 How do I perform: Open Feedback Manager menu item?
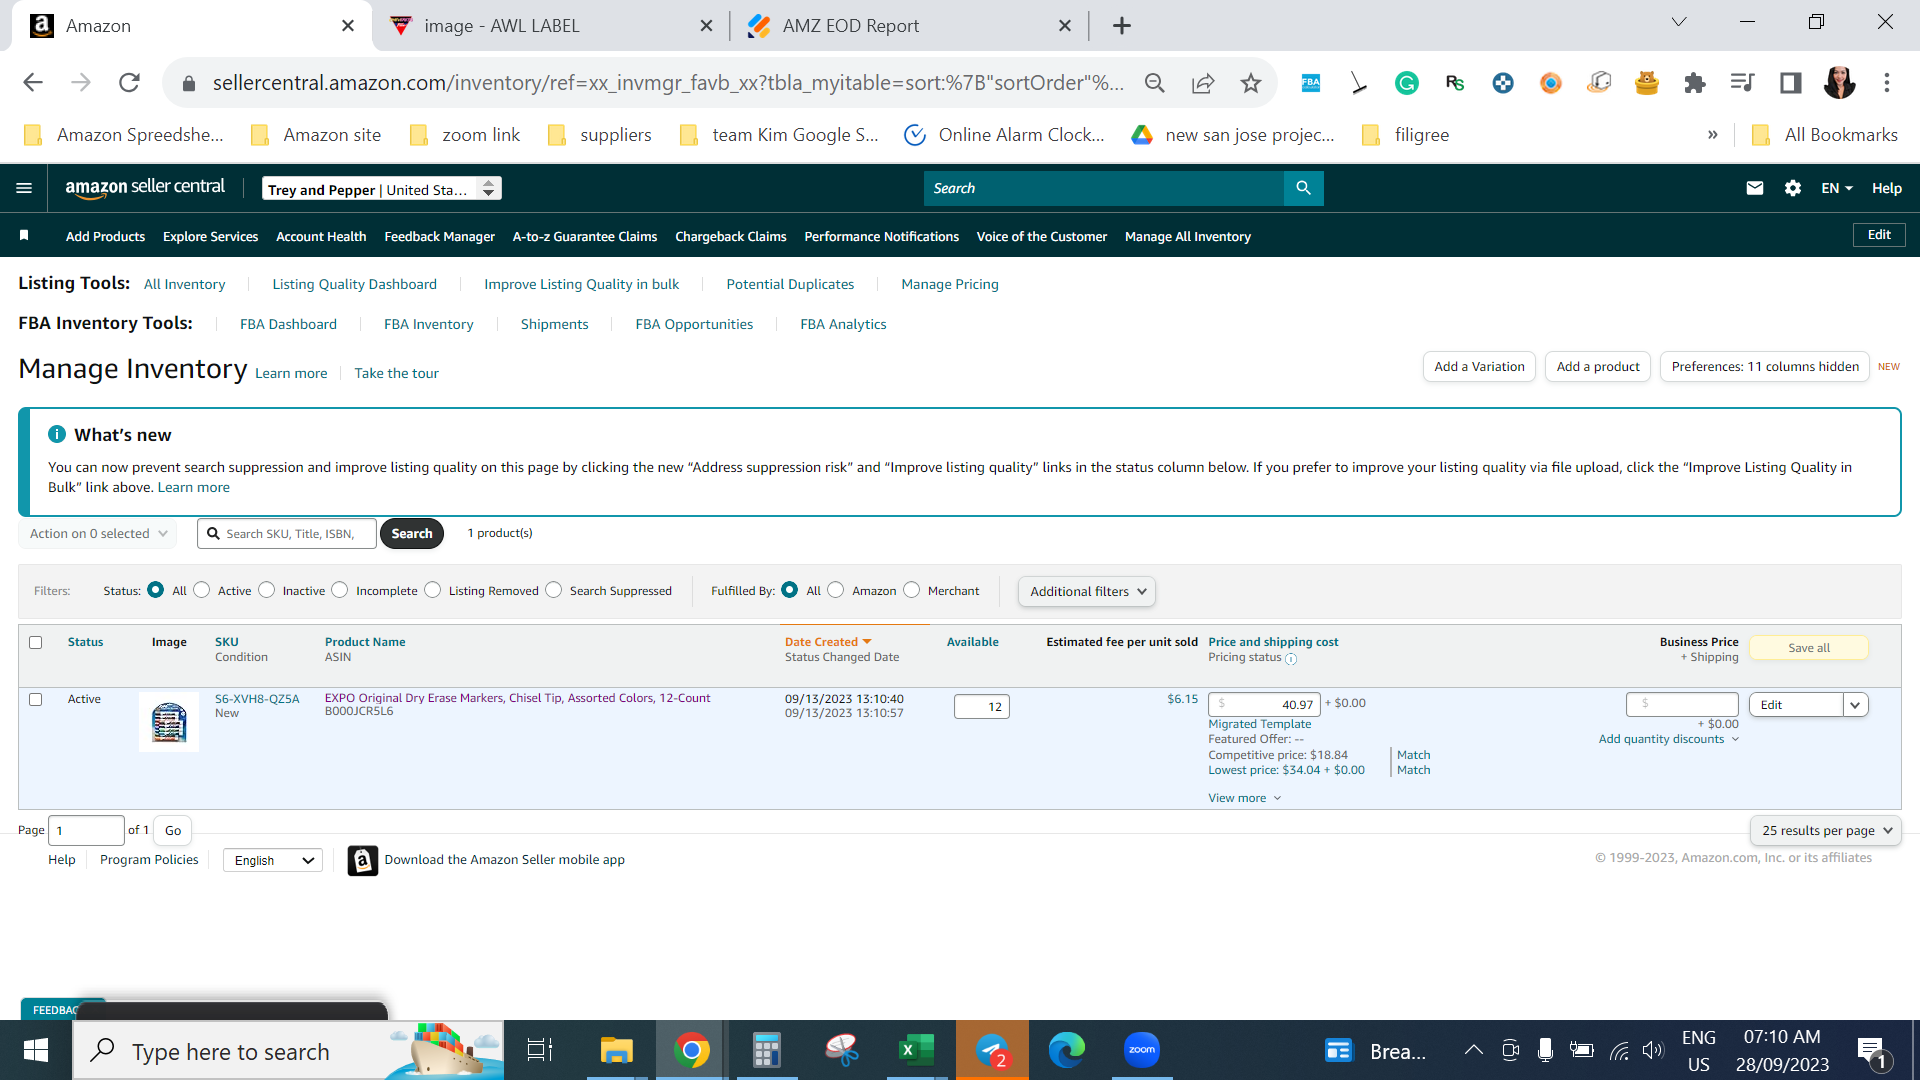coord(439,237)
